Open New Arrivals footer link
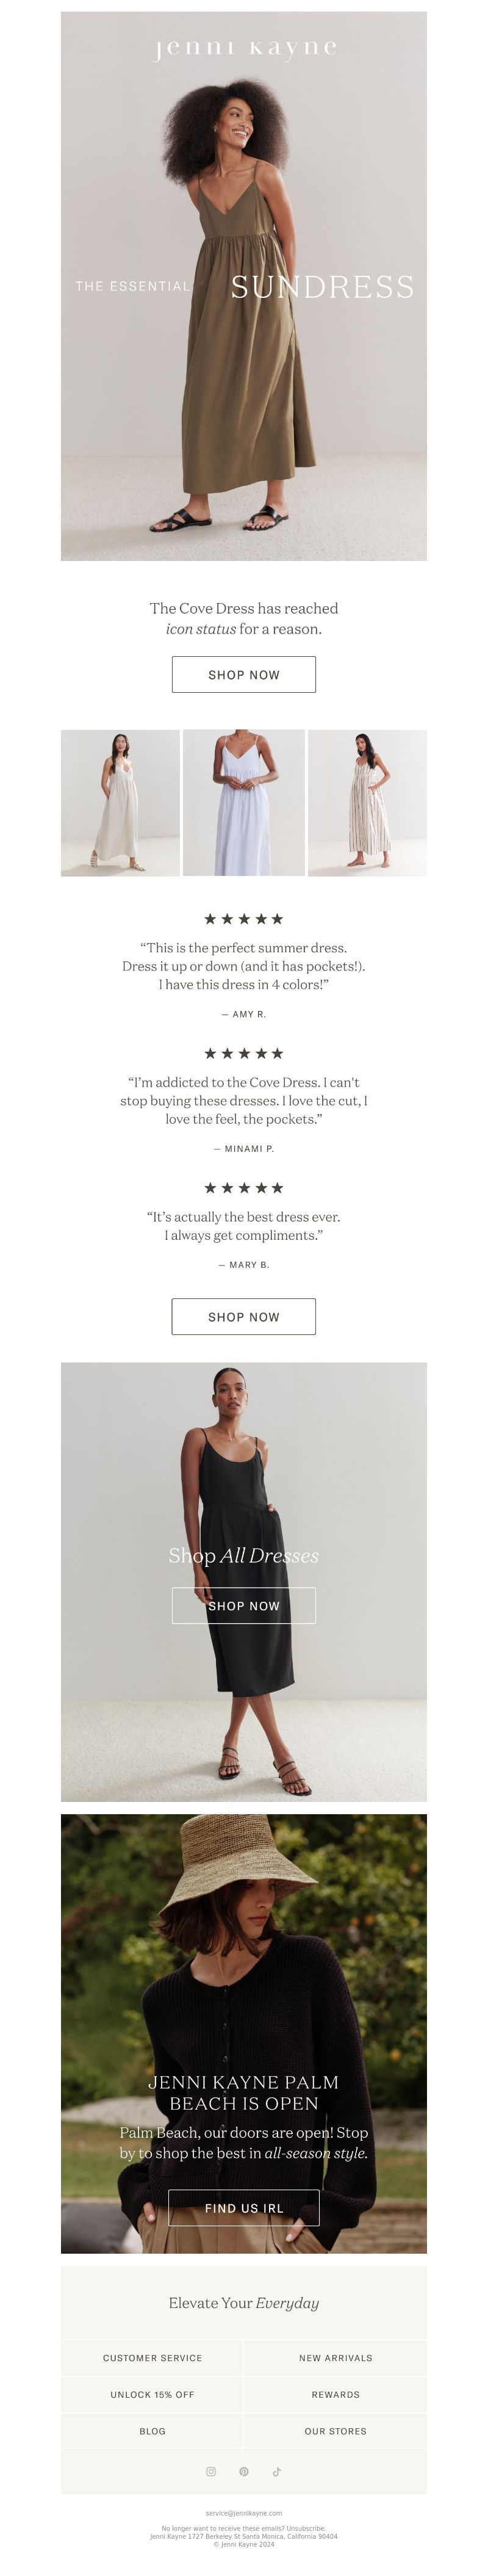 point(335,2357)
